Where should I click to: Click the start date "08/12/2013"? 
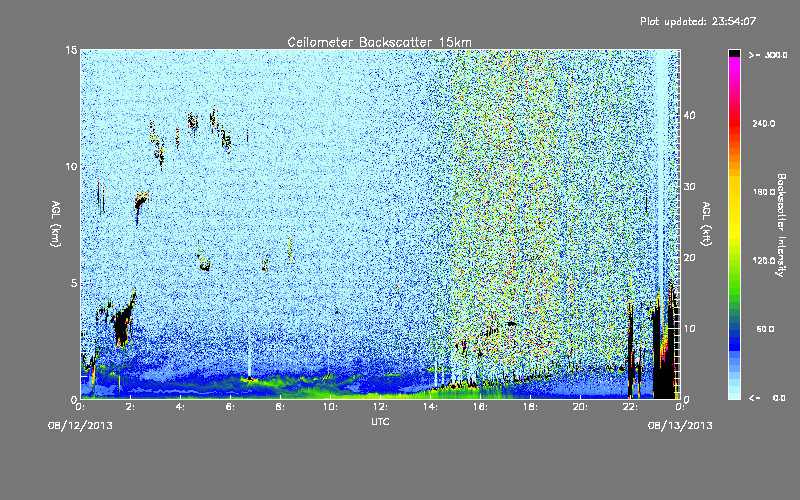(80, 426)
